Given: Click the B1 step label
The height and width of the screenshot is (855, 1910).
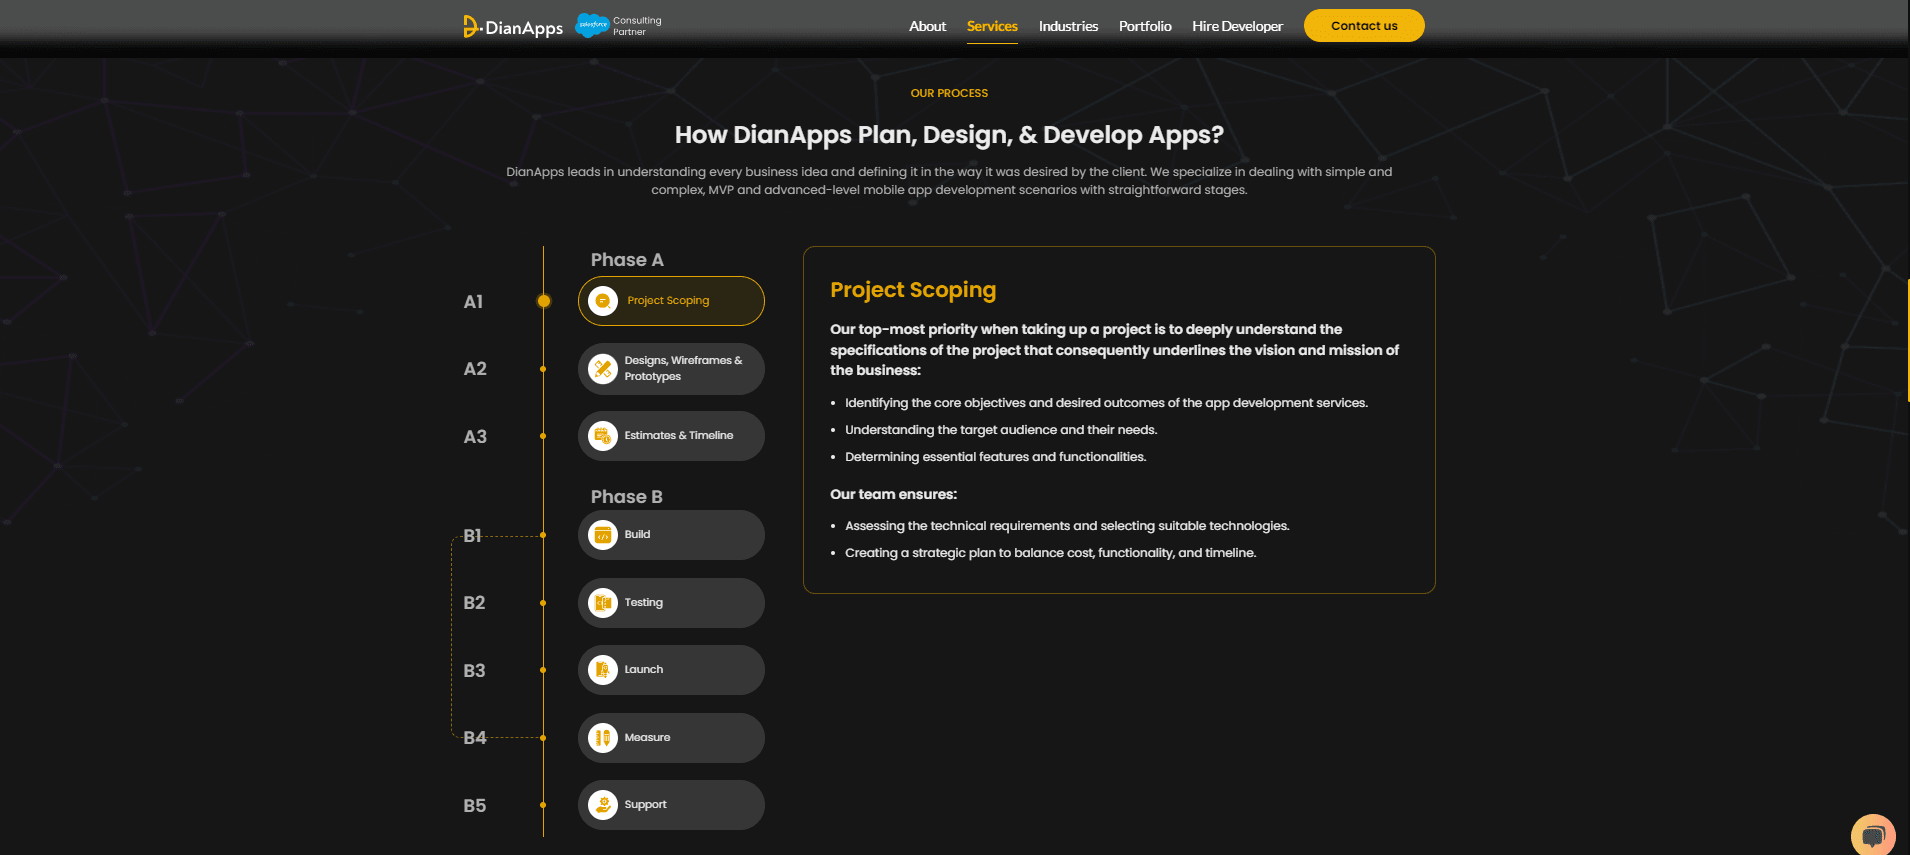Looking at the screenshot, I should (473, 536).
